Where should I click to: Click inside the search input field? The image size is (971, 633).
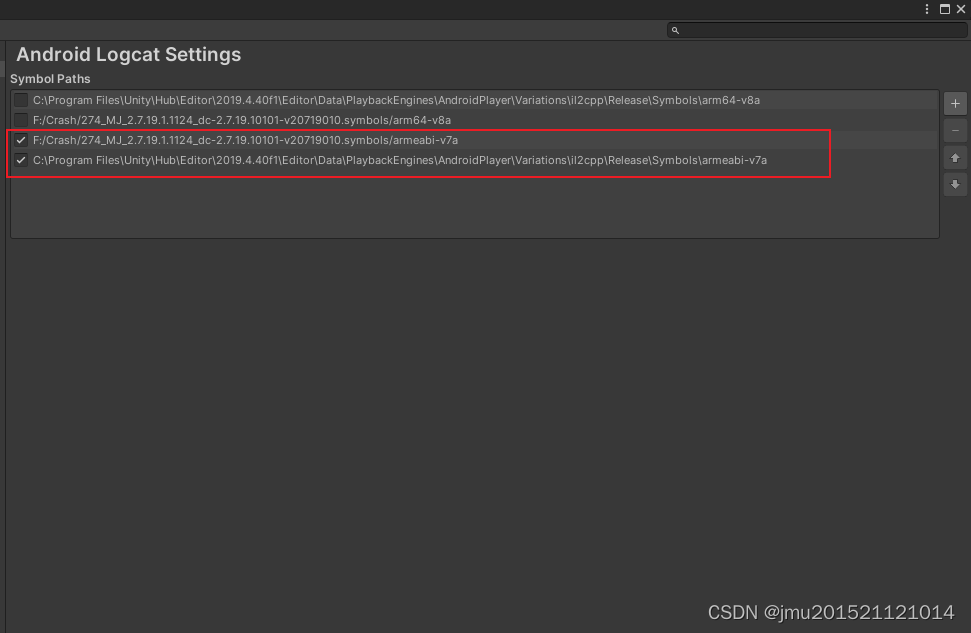point(800,30)
